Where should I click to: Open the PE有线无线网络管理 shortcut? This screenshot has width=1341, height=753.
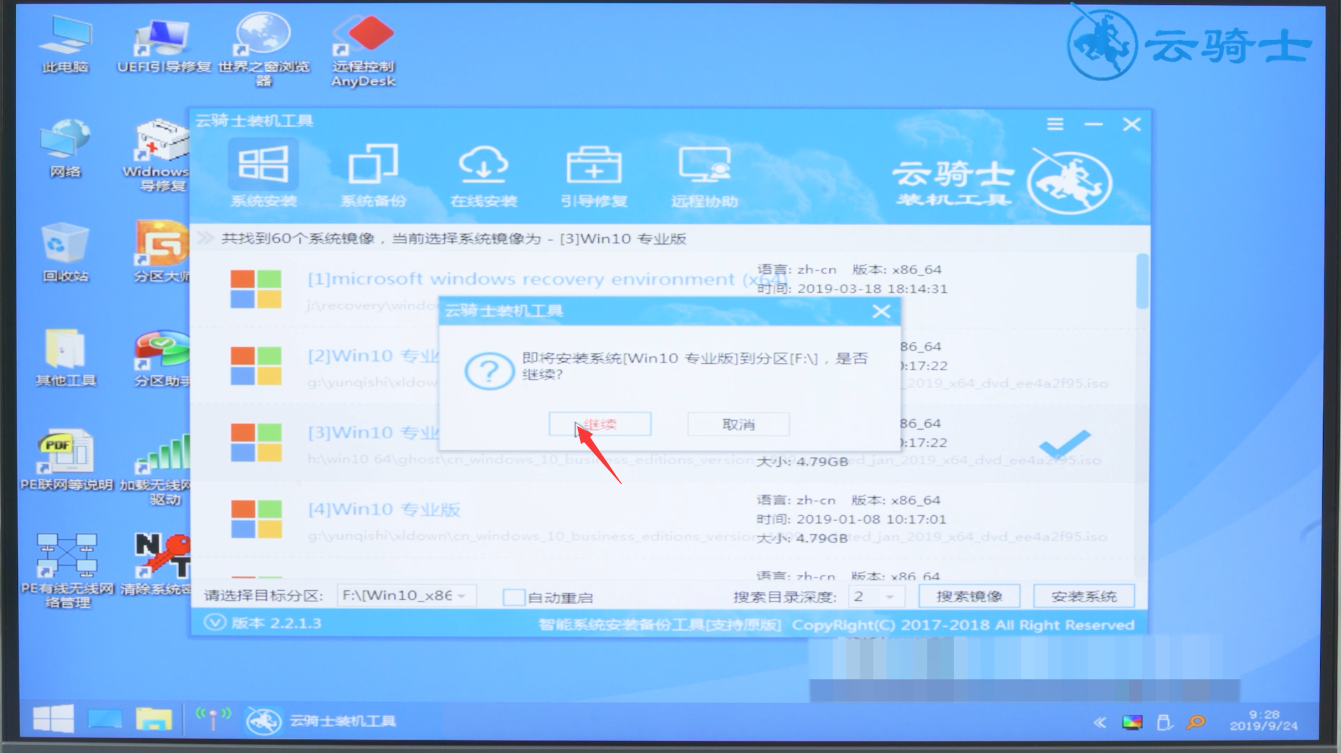tap(66, 571)
